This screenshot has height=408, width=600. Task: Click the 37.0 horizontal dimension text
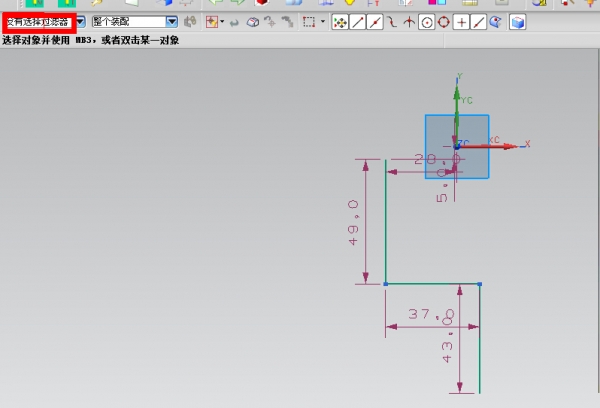(x=431, y=314)
